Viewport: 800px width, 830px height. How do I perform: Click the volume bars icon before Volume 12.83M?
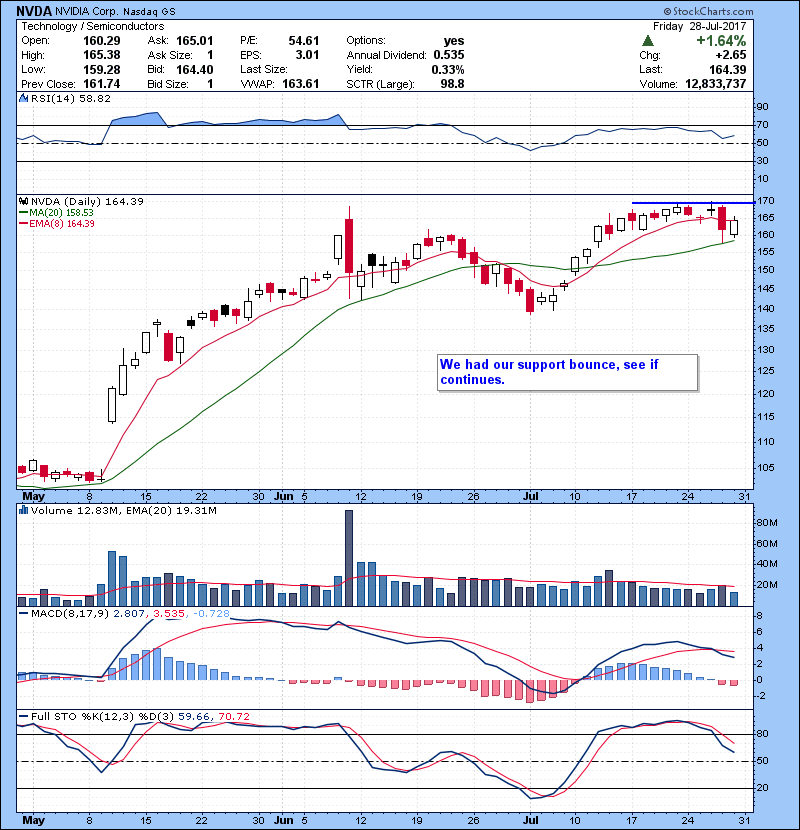pyautogui.click(x=23, y=510)
